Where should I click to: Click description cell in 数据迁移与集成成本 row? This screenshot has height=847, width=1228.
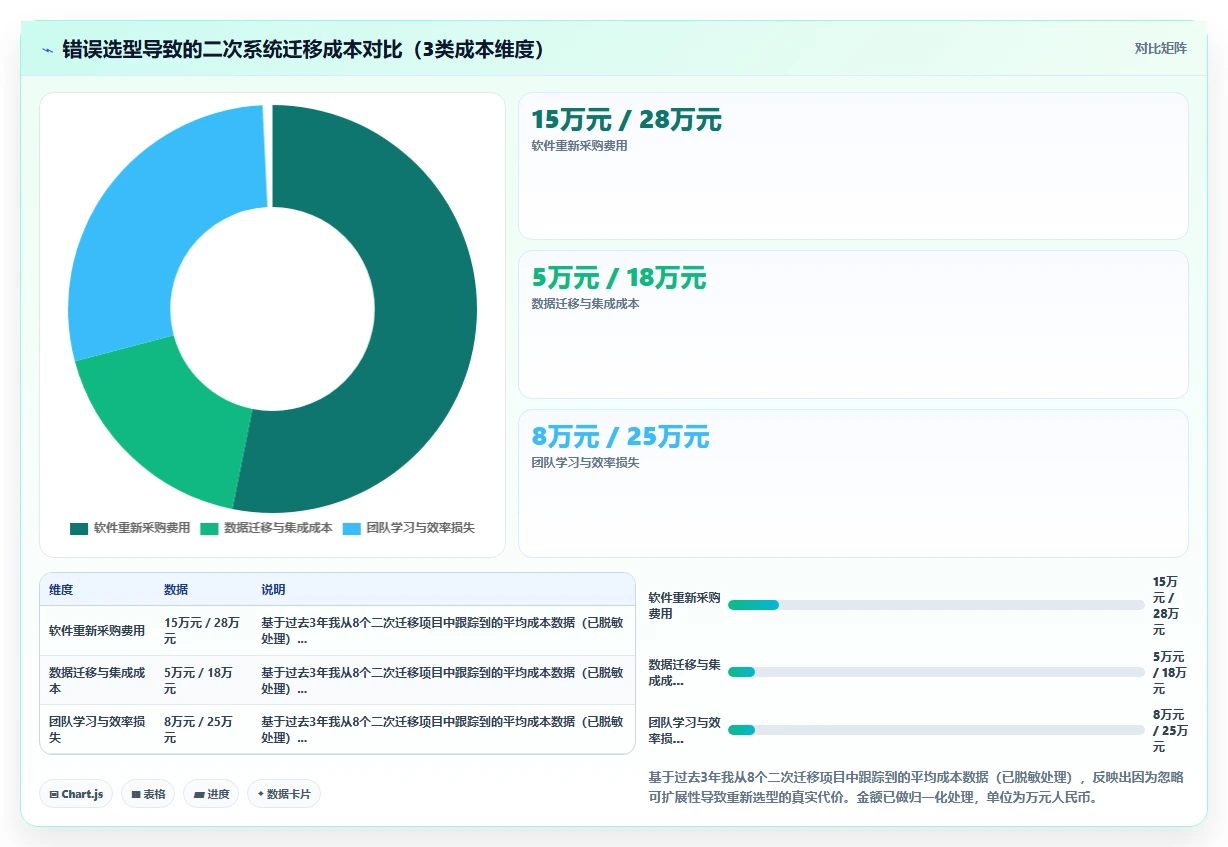point(442,680)
